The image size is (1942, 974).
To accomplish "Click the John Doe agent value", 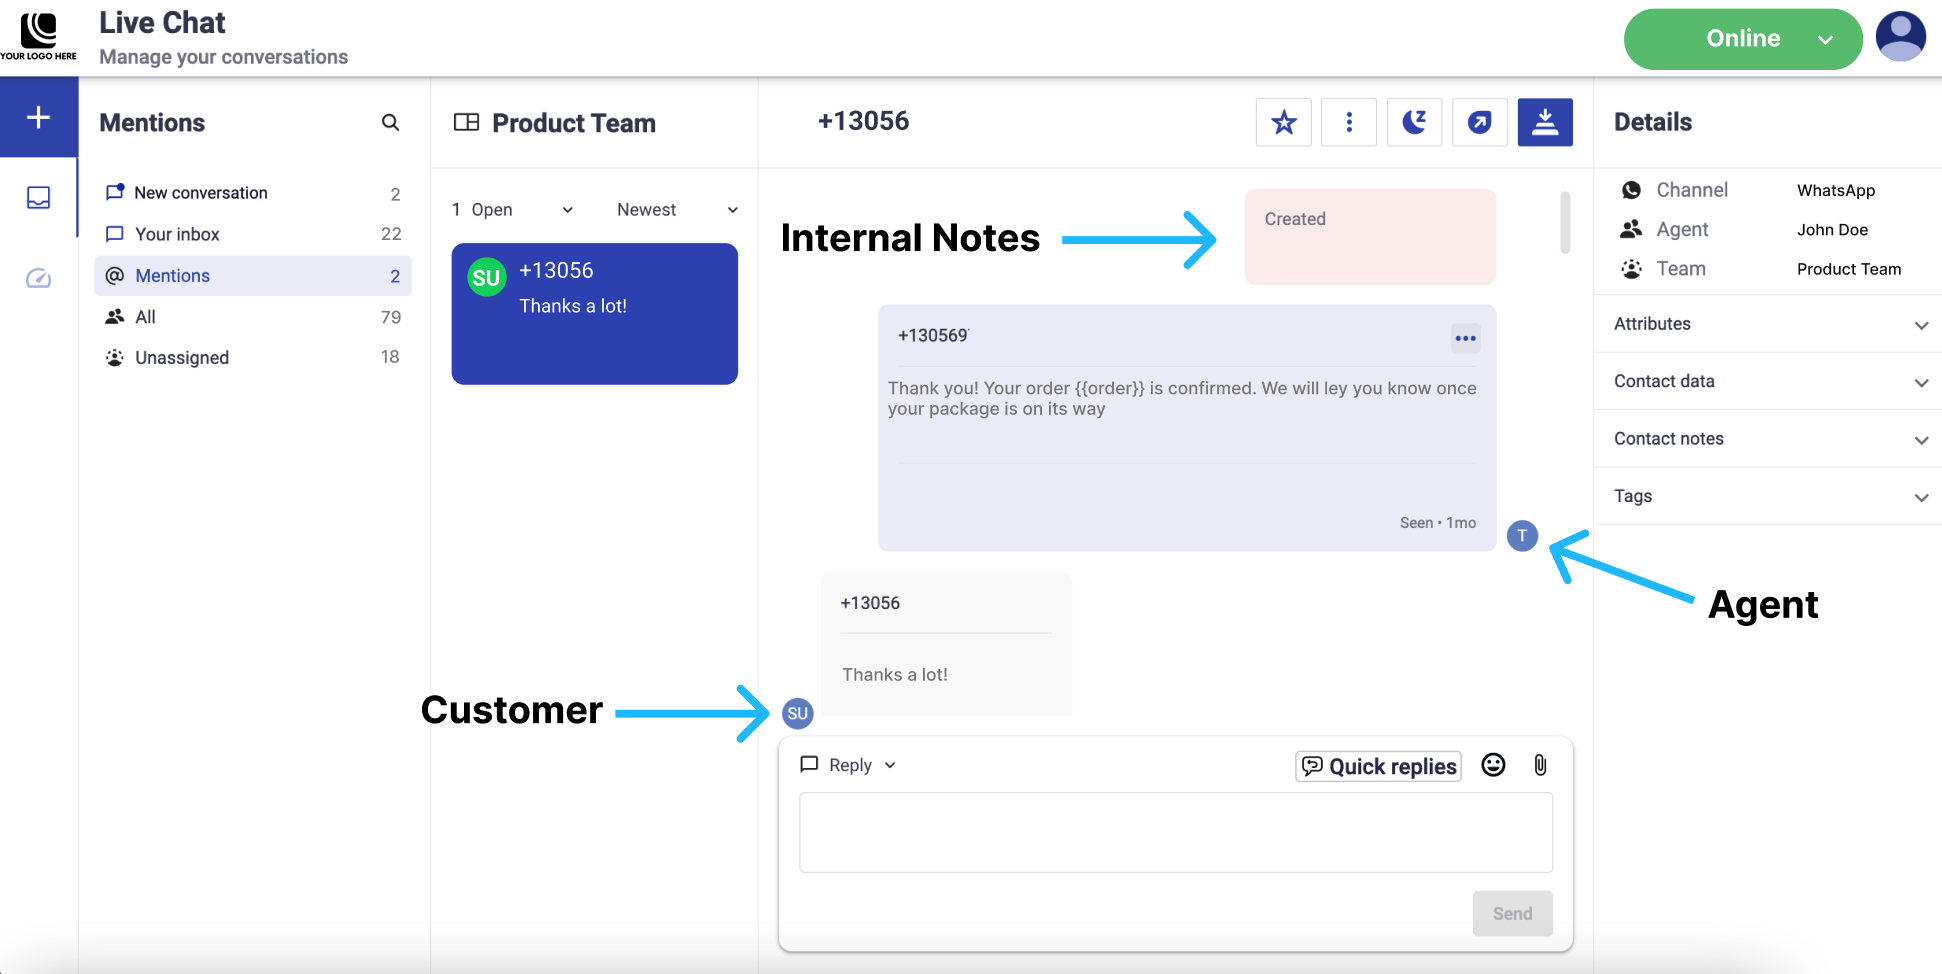I will (1832, 230).
